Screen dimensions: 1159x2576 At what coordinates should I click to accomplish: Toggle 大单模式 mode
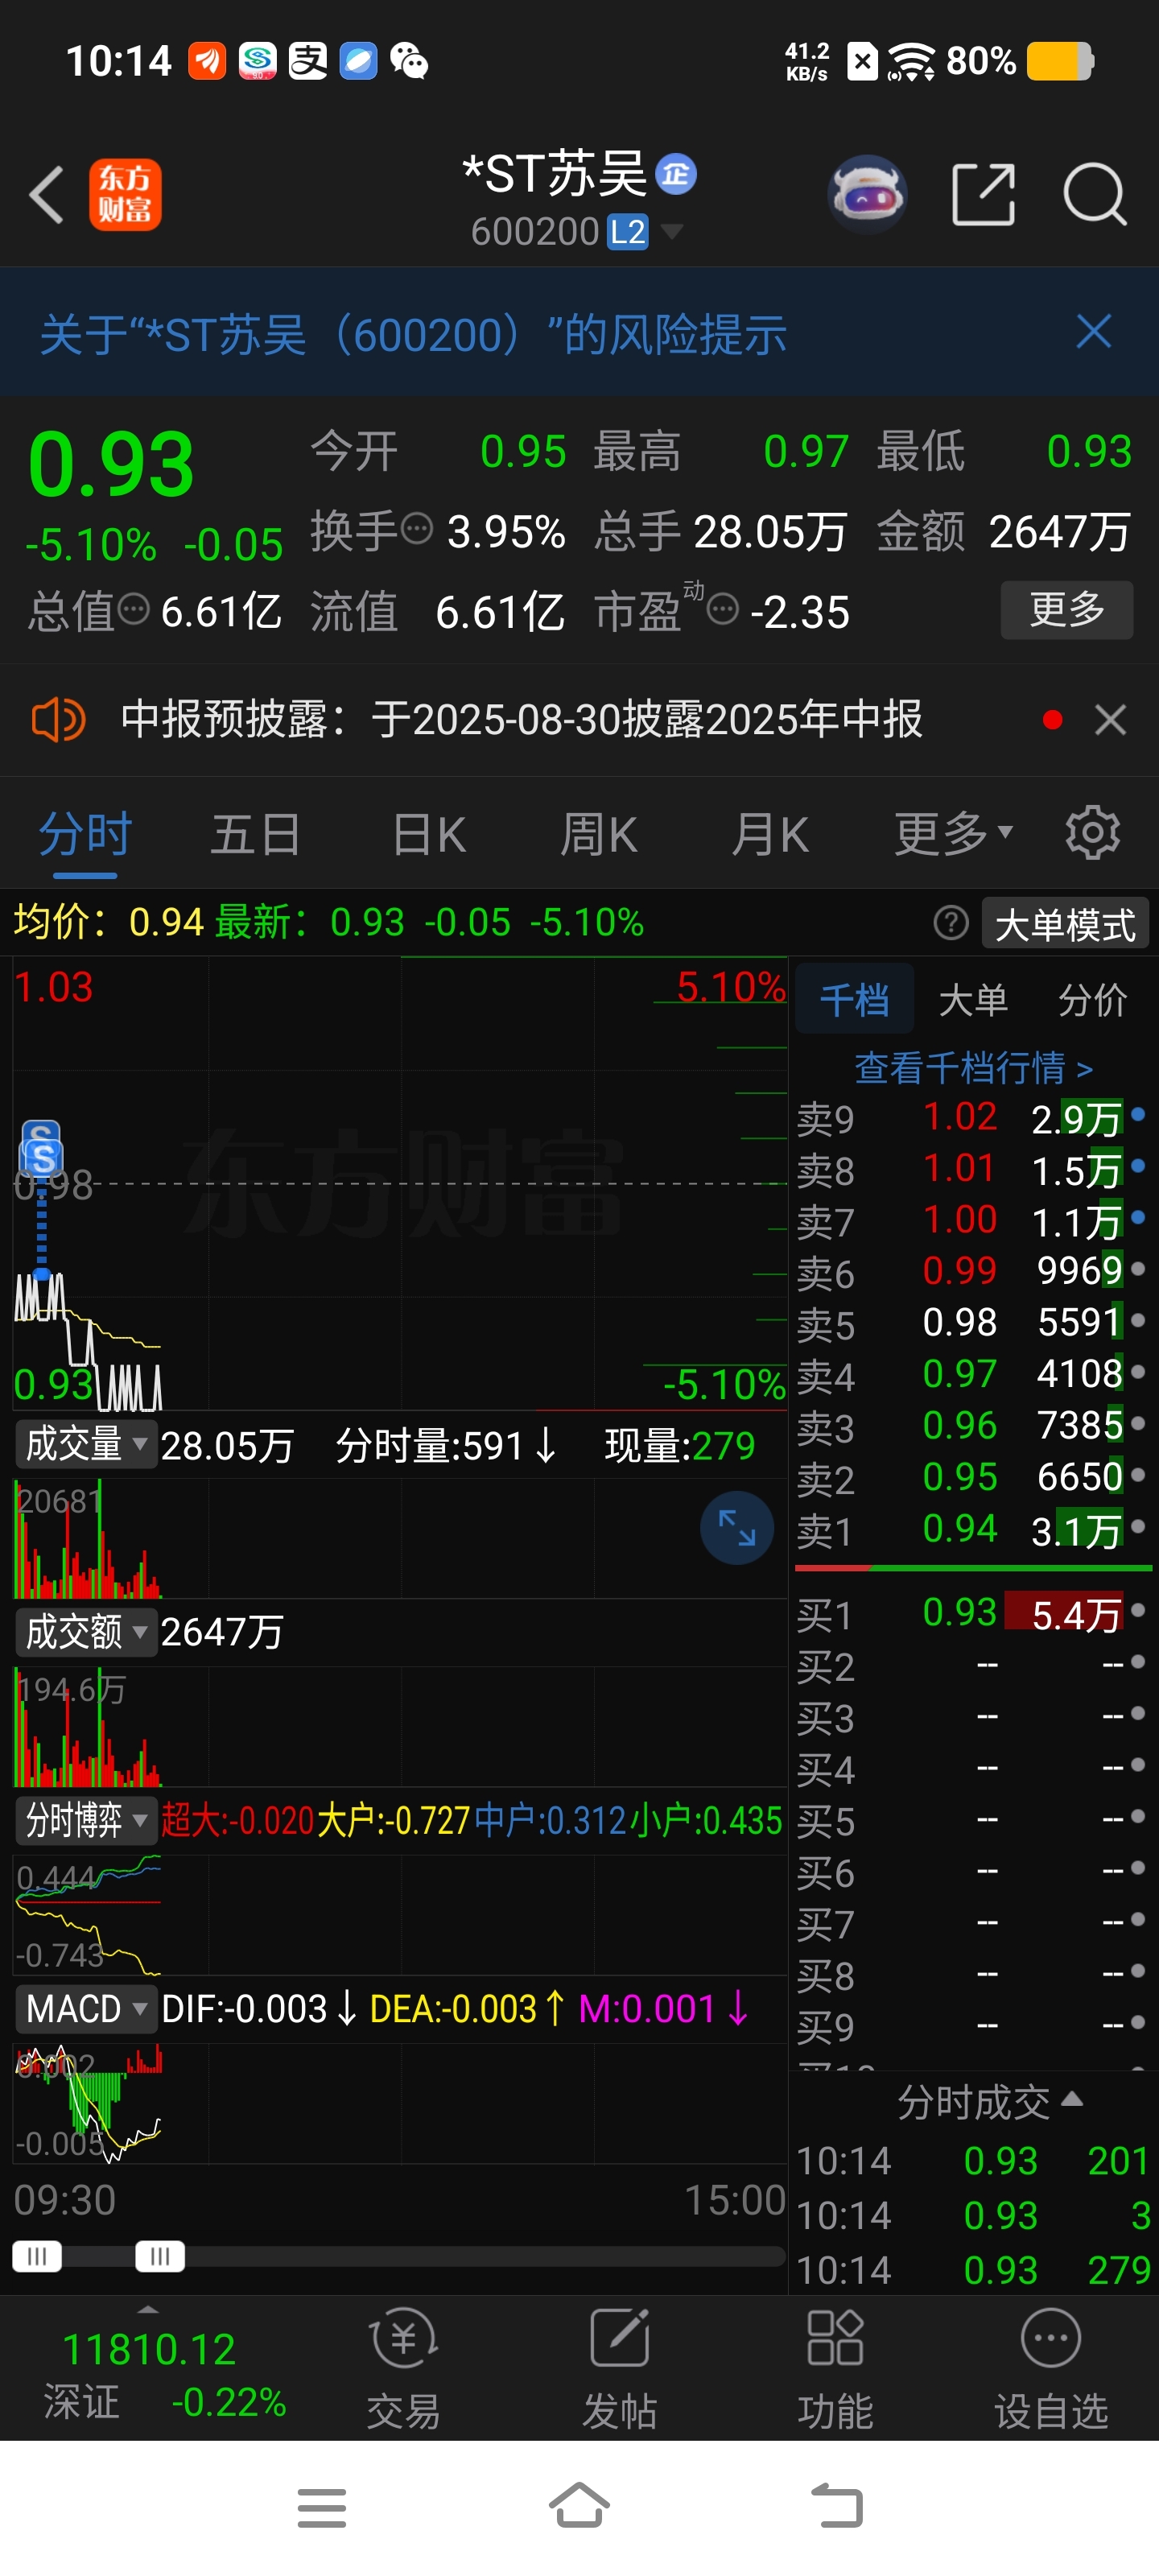click(x=1065, y=923)
